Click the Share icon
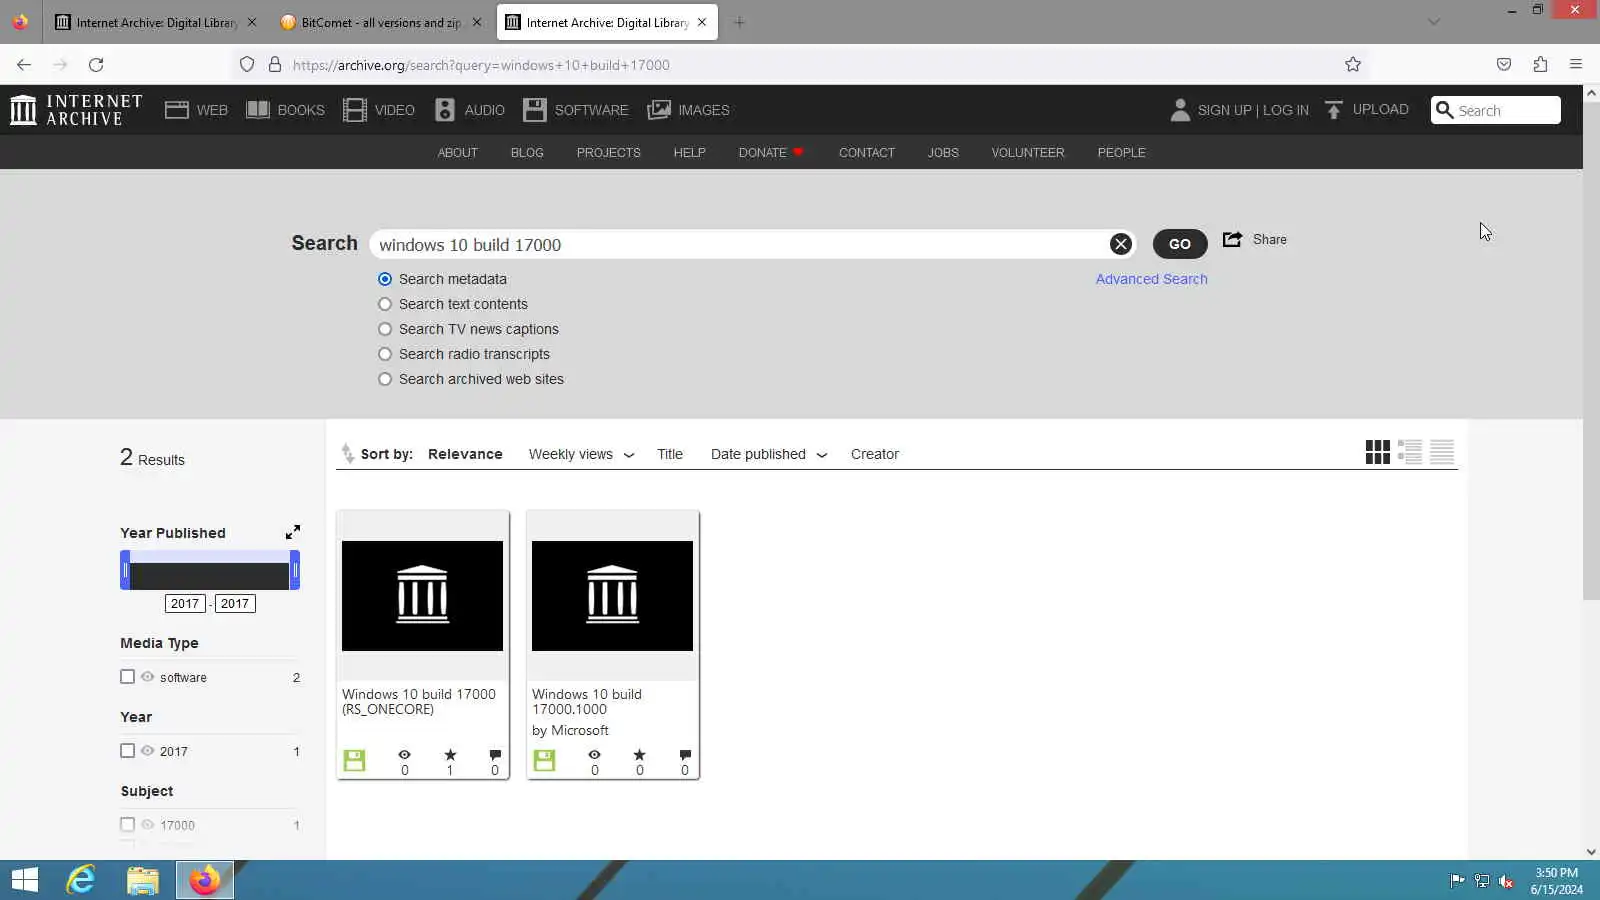 pyautogui.click(x=1233, y=240)
